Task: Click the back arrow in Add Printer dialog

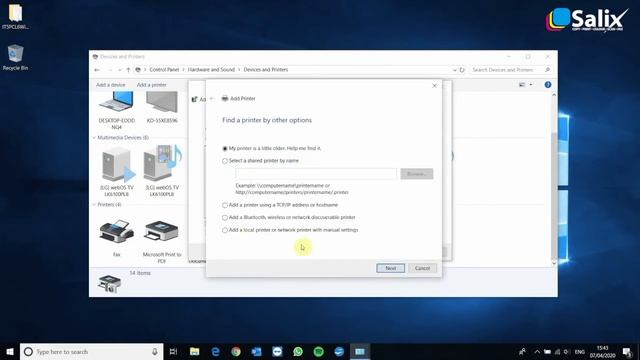Action: (x=212, y=98)
